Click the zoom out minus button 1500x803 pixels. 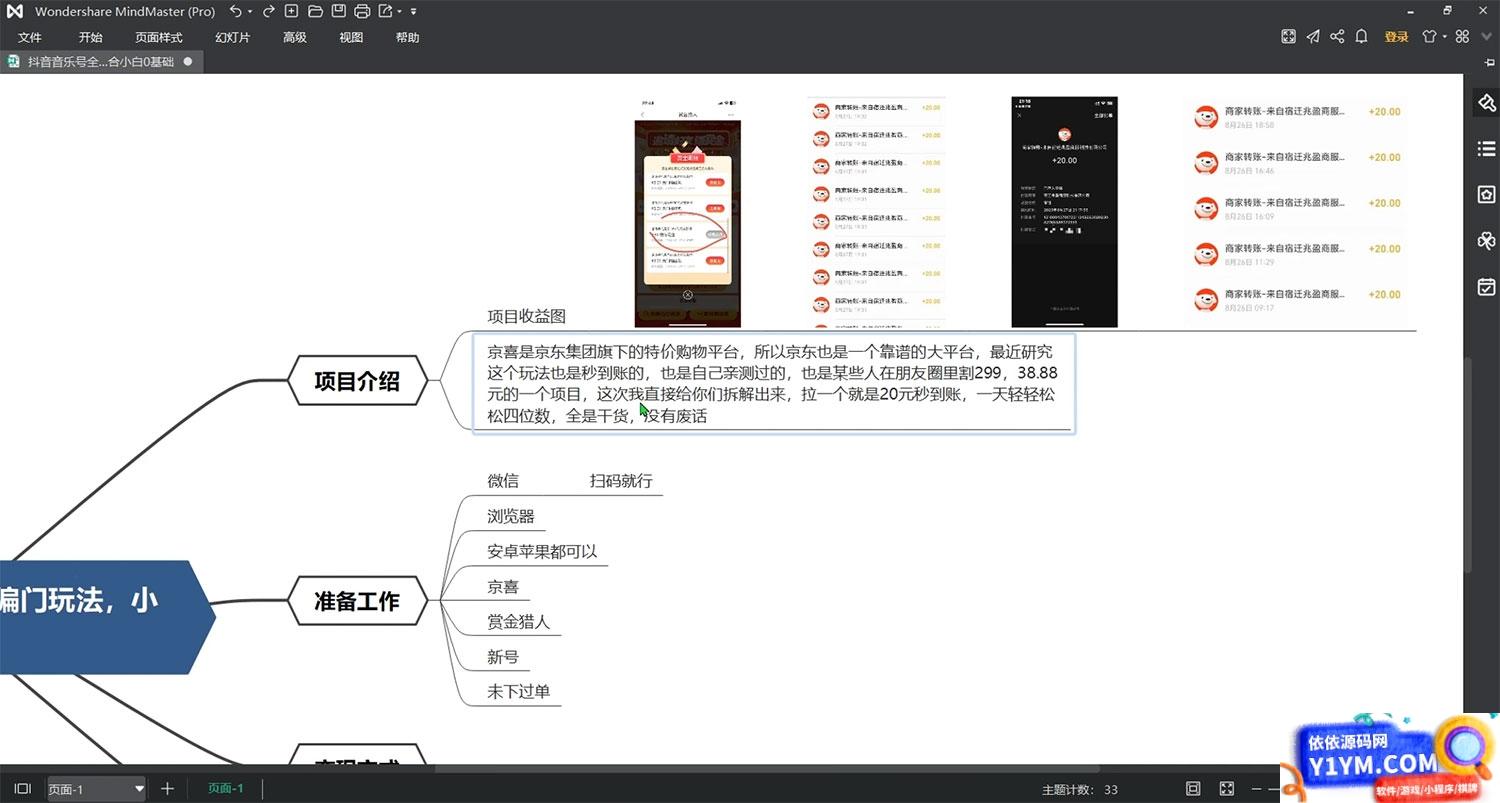pyautogui.click(x=1258, y=789)
